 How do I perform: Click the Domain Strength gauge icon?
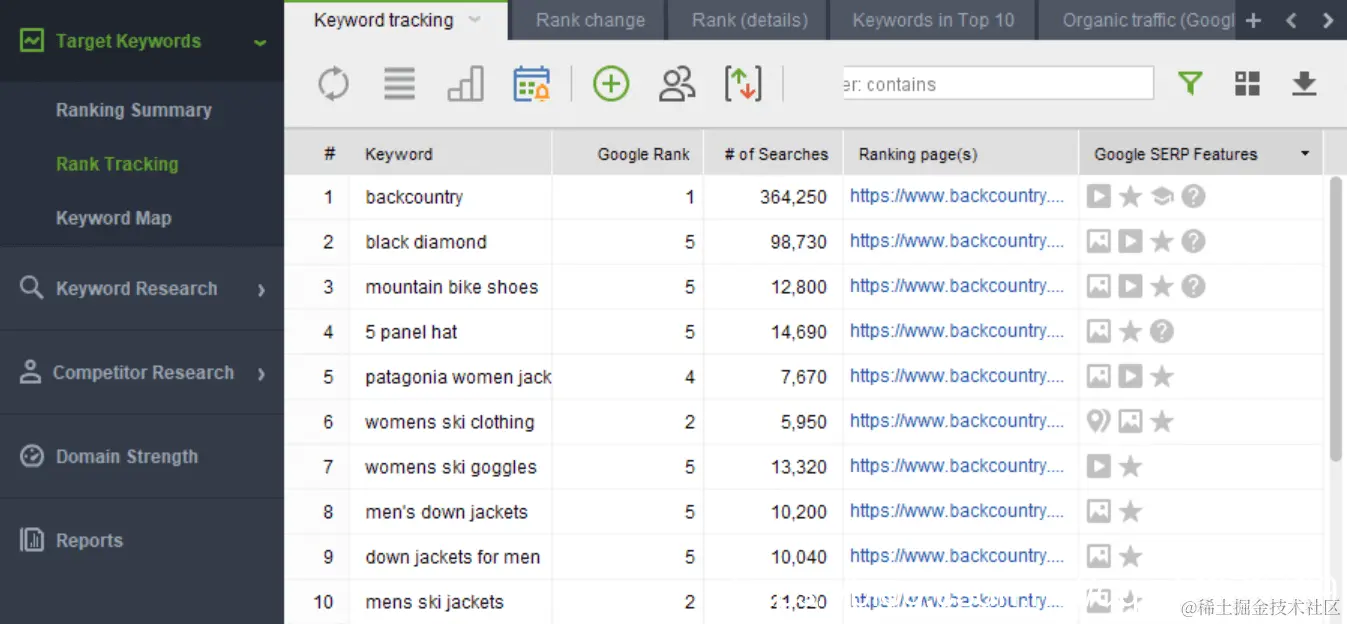[32, 456]
